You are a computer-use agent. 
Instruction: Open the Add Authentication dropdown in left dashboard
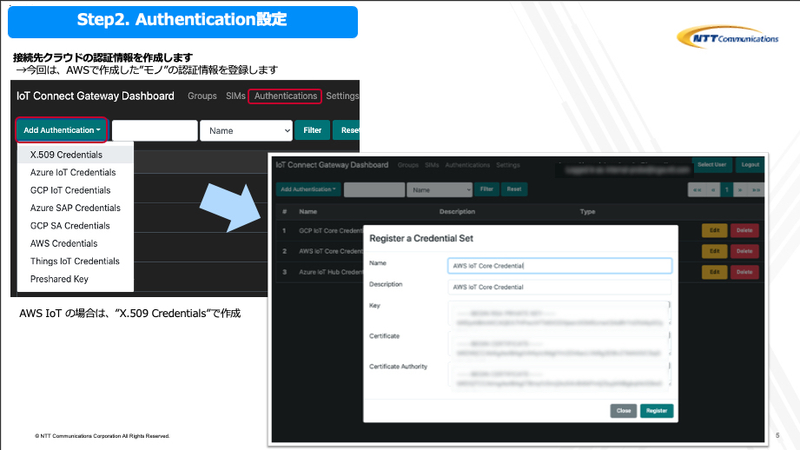pos(61,130)
